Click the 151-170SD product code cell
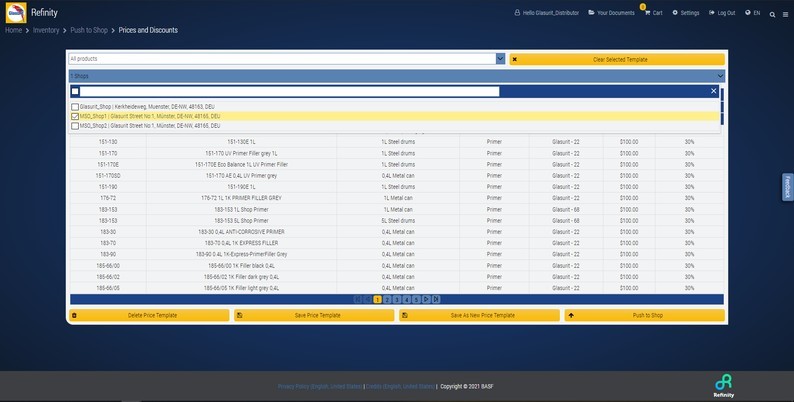The height and width of the screenshot is (402, 794). click(x=108, y=176)
